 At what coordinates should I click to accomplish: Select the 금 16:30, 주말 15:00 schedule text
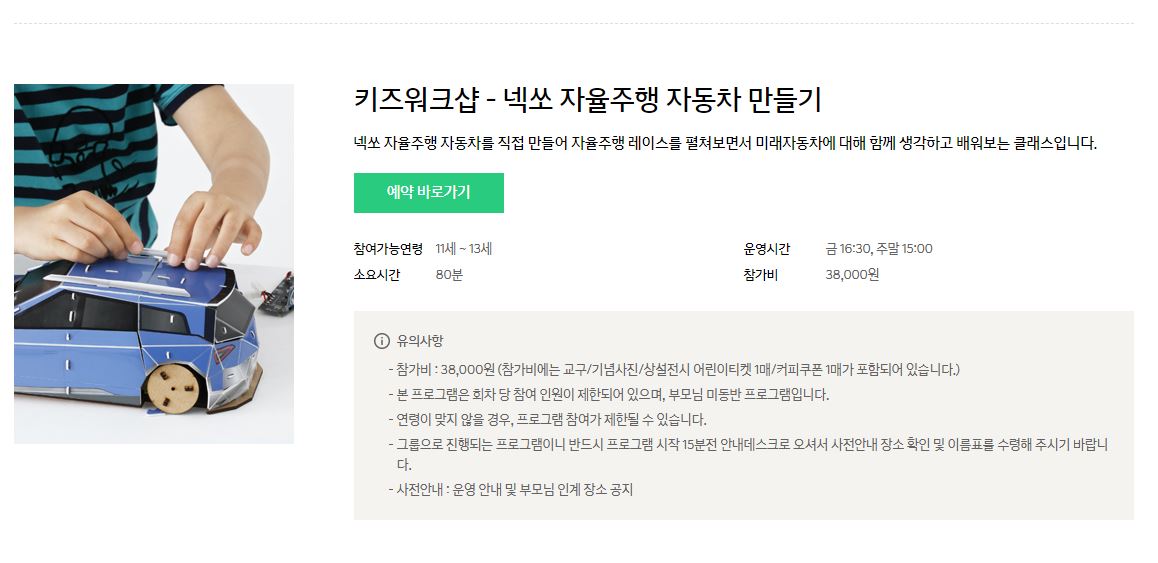click(x=879, y=249)
